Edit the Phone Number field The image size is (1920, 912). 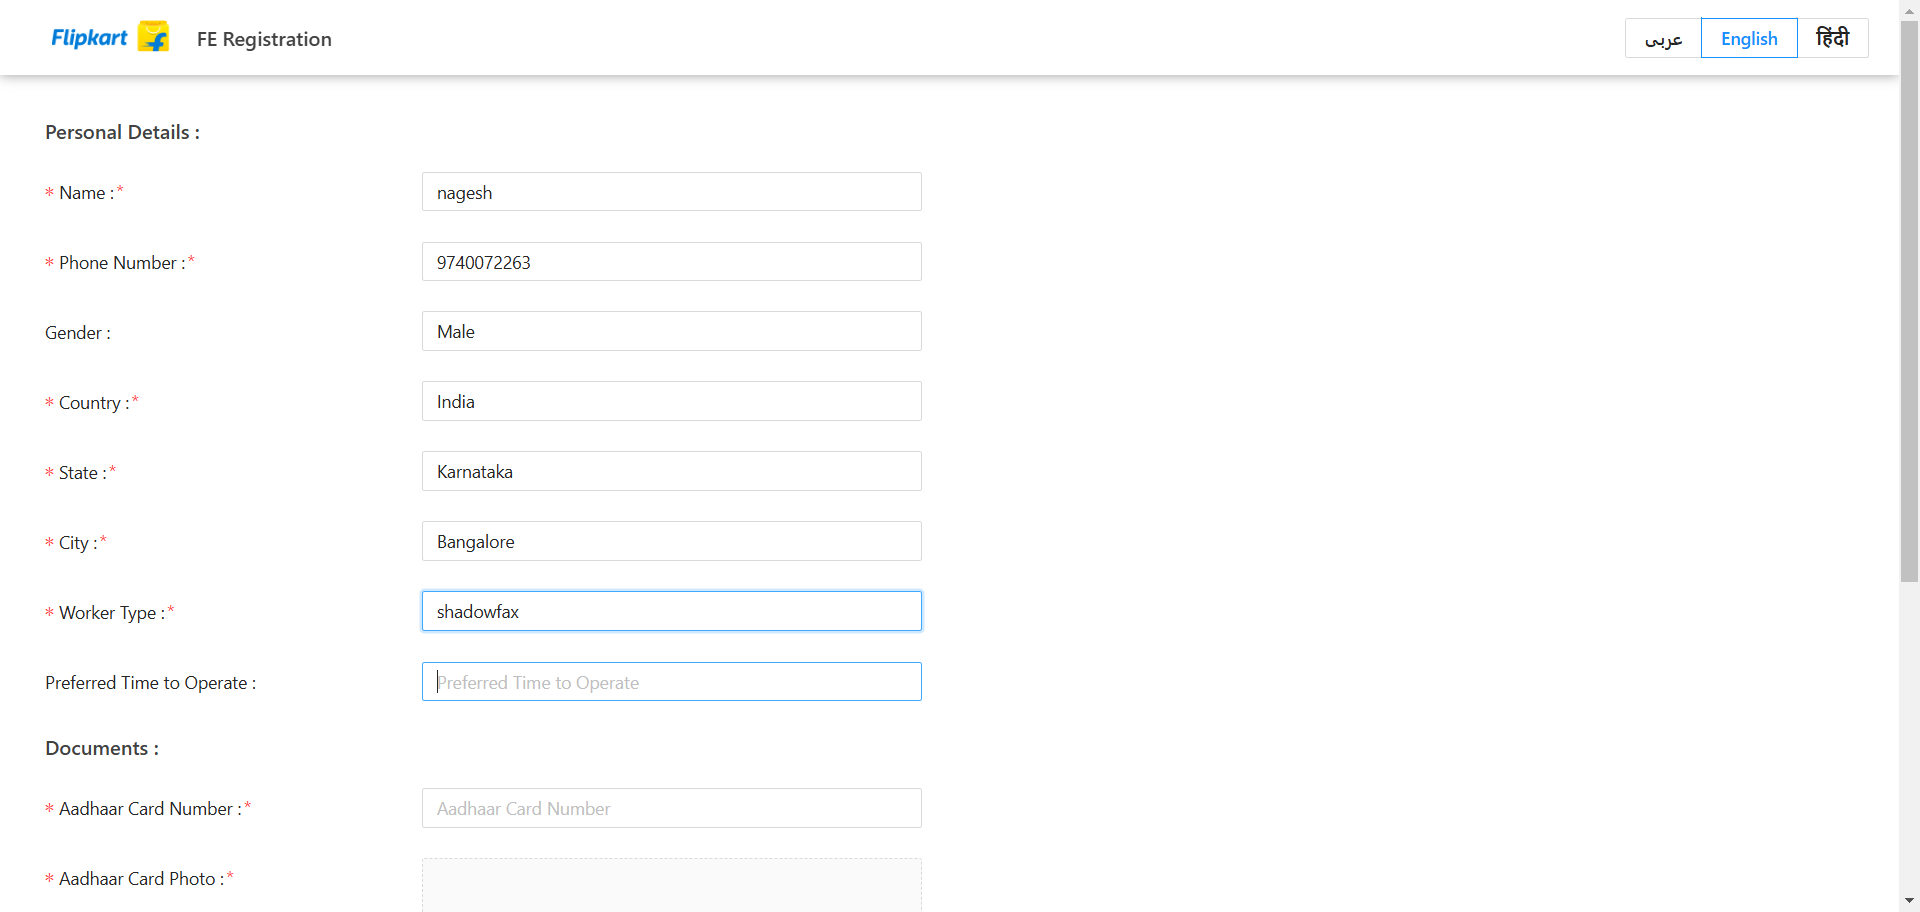pyautogui.click(x=671, y=262)
